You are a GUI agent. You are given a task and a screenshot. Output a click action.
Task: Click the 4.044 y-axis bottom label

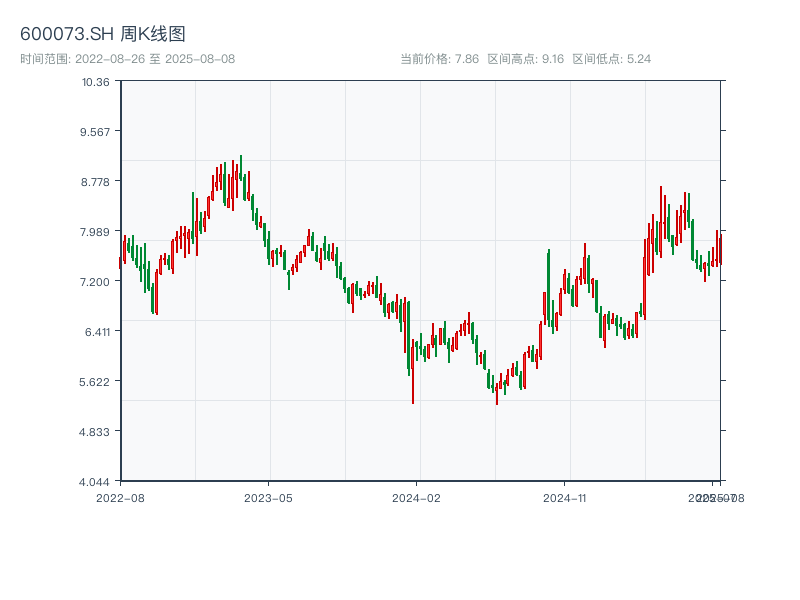(x=94, y=482)
